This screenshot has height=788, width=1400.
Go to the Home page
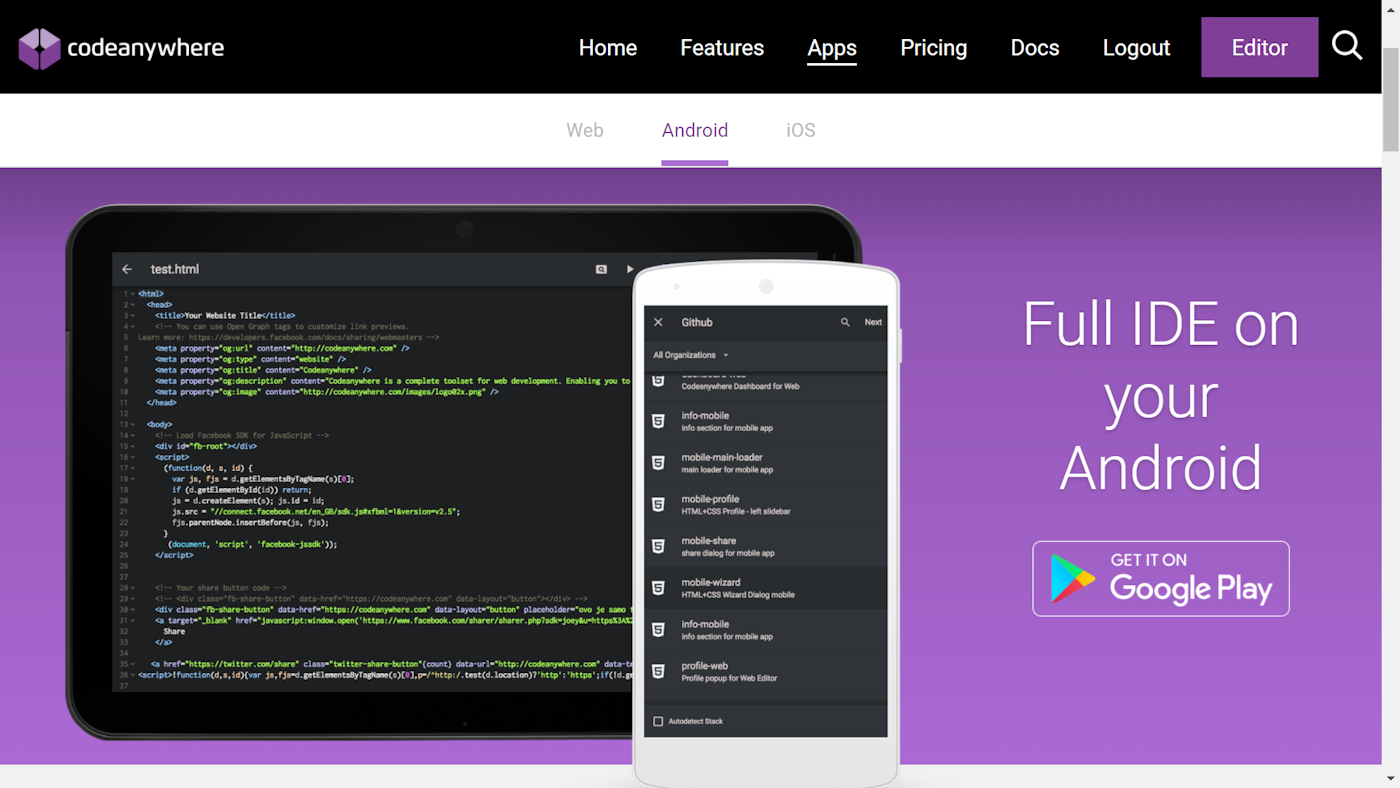tap(608, 47)
